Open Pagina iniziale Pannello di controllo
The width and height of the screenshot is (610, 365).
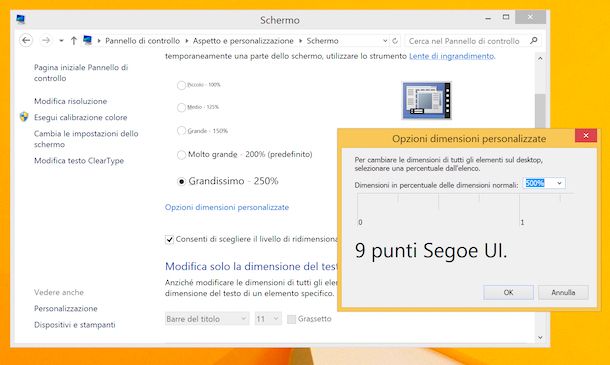(81, 73)
